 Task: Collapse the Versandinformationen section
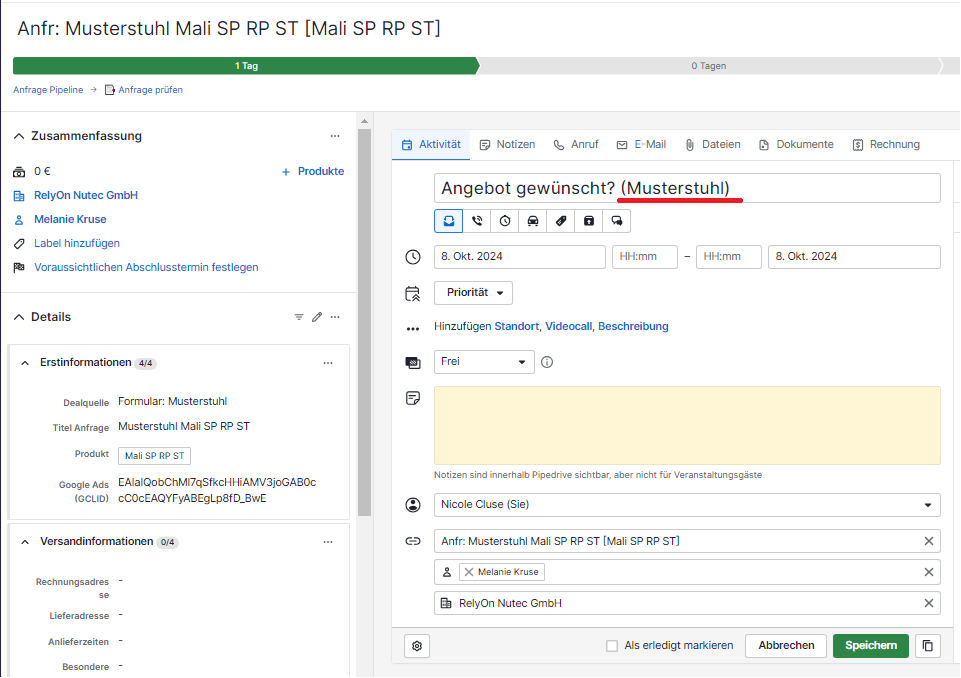25,542
